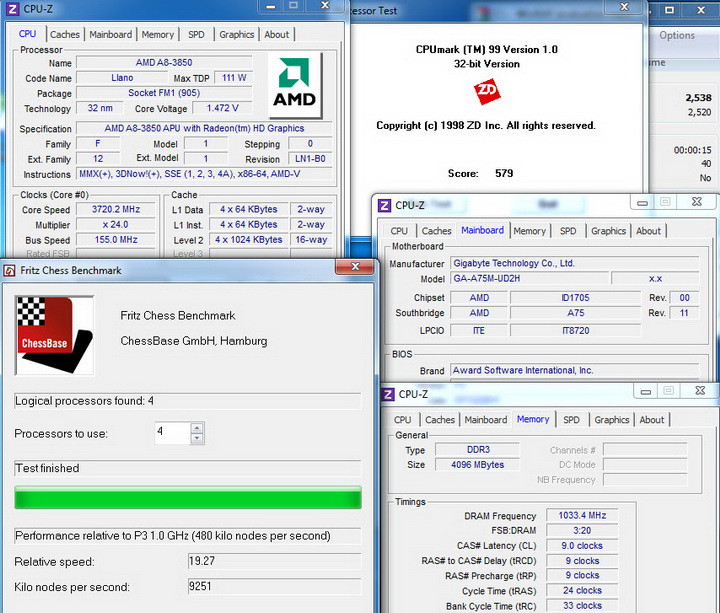Close the Fritz Chess Benchmark window

[355, 266]
